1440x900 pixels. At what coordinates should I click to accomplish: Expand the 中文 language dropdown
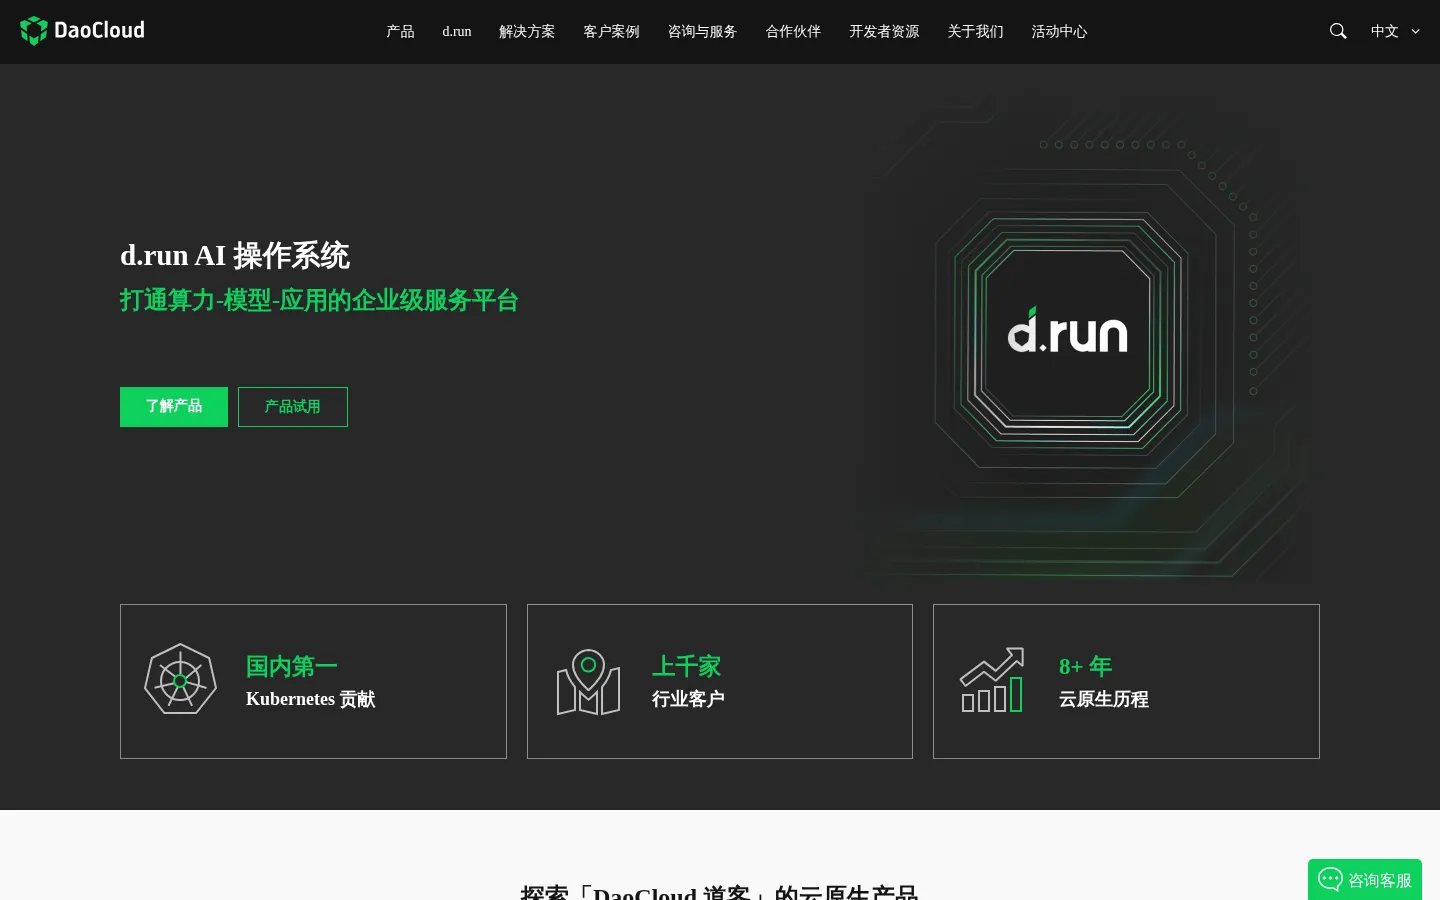pyautogui.click(x=1395, y=31)
